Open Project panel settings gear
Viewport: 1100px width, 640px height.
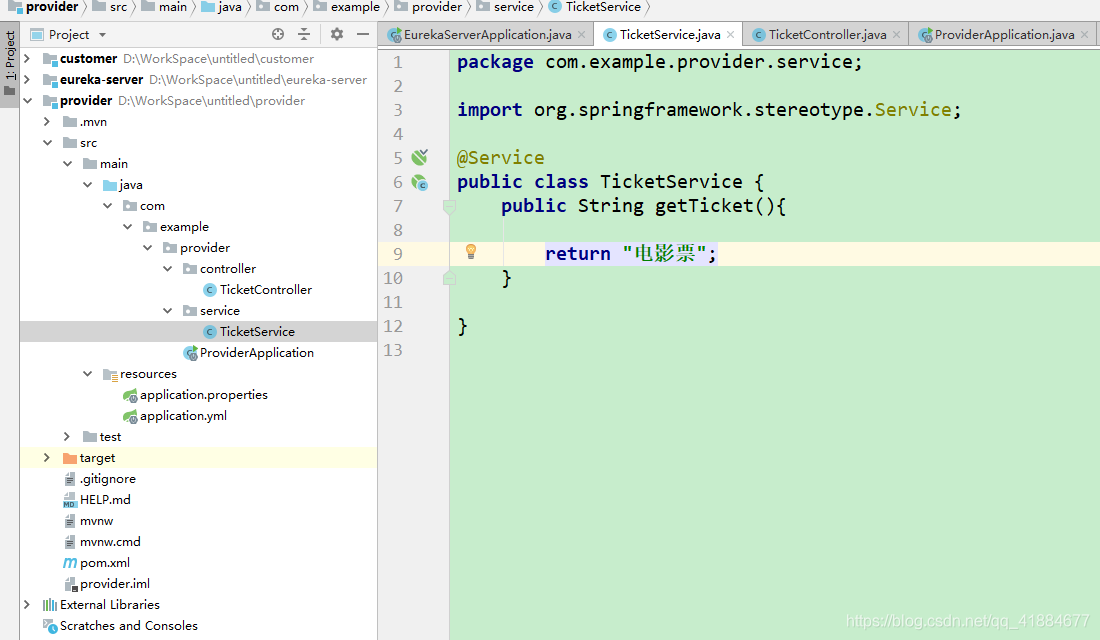337,34
